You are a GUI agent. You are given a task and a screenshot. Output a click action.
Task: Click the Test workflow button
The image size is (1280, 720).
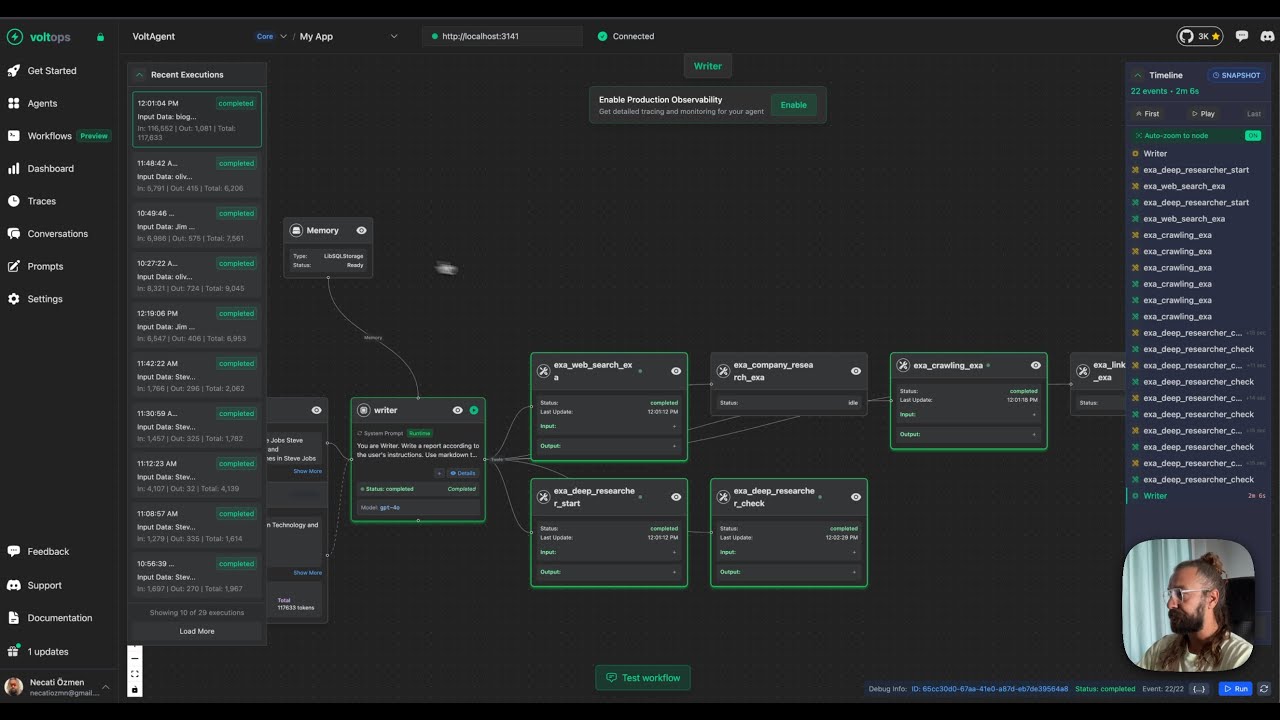tap(642, 678)
